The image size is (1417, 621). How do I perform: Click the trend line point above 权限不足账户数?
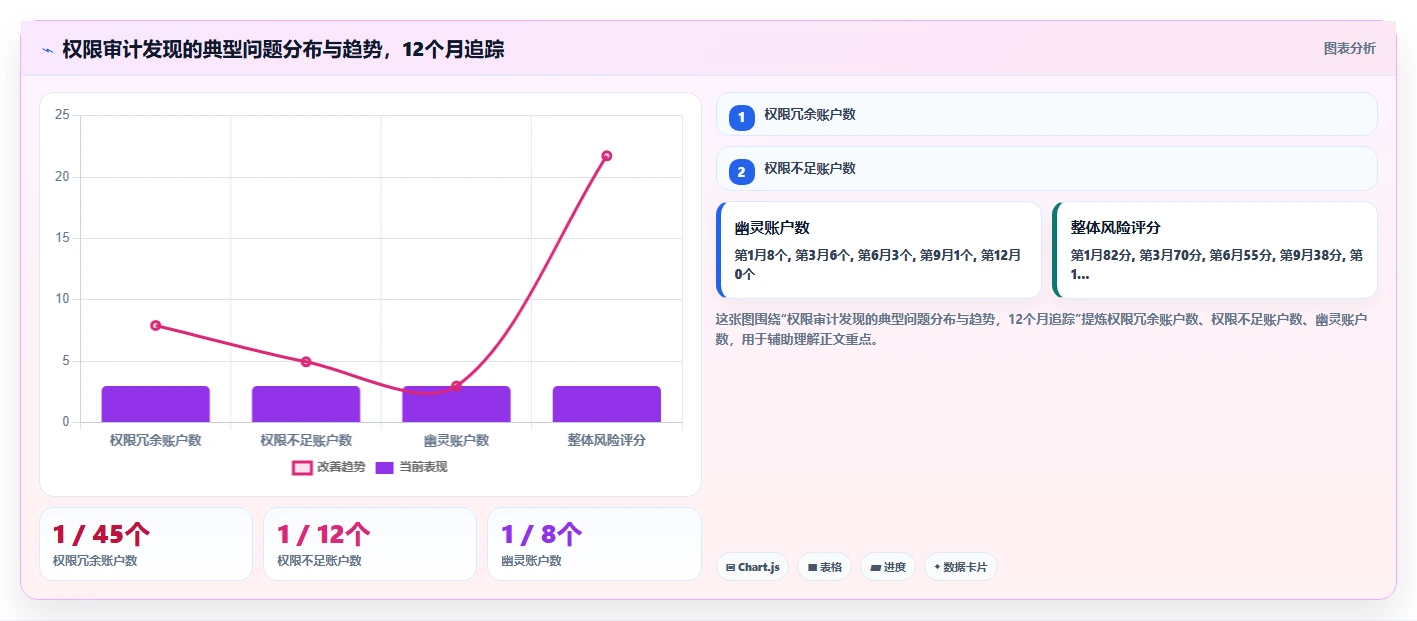pos(306,362)
